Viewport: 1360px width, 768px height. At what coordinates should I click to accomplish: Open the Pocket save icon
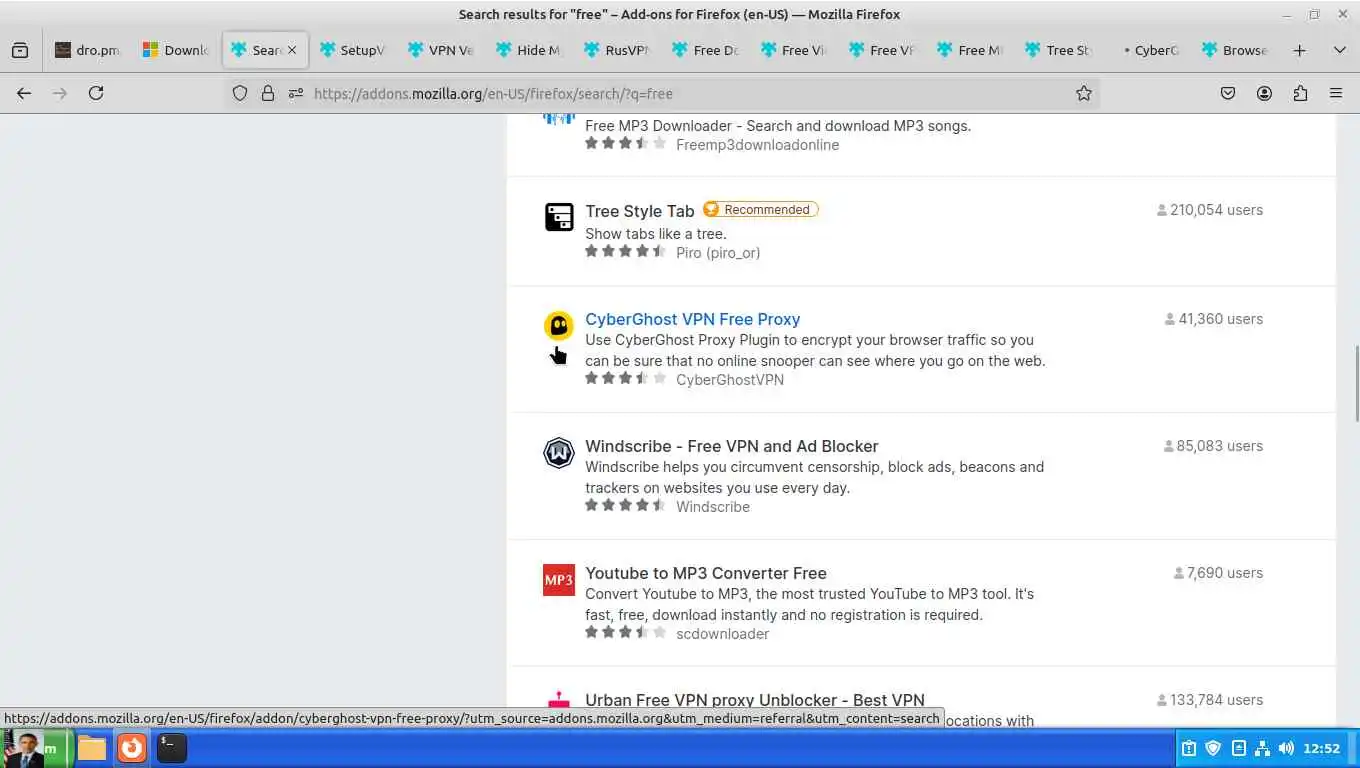[1228, 93]
